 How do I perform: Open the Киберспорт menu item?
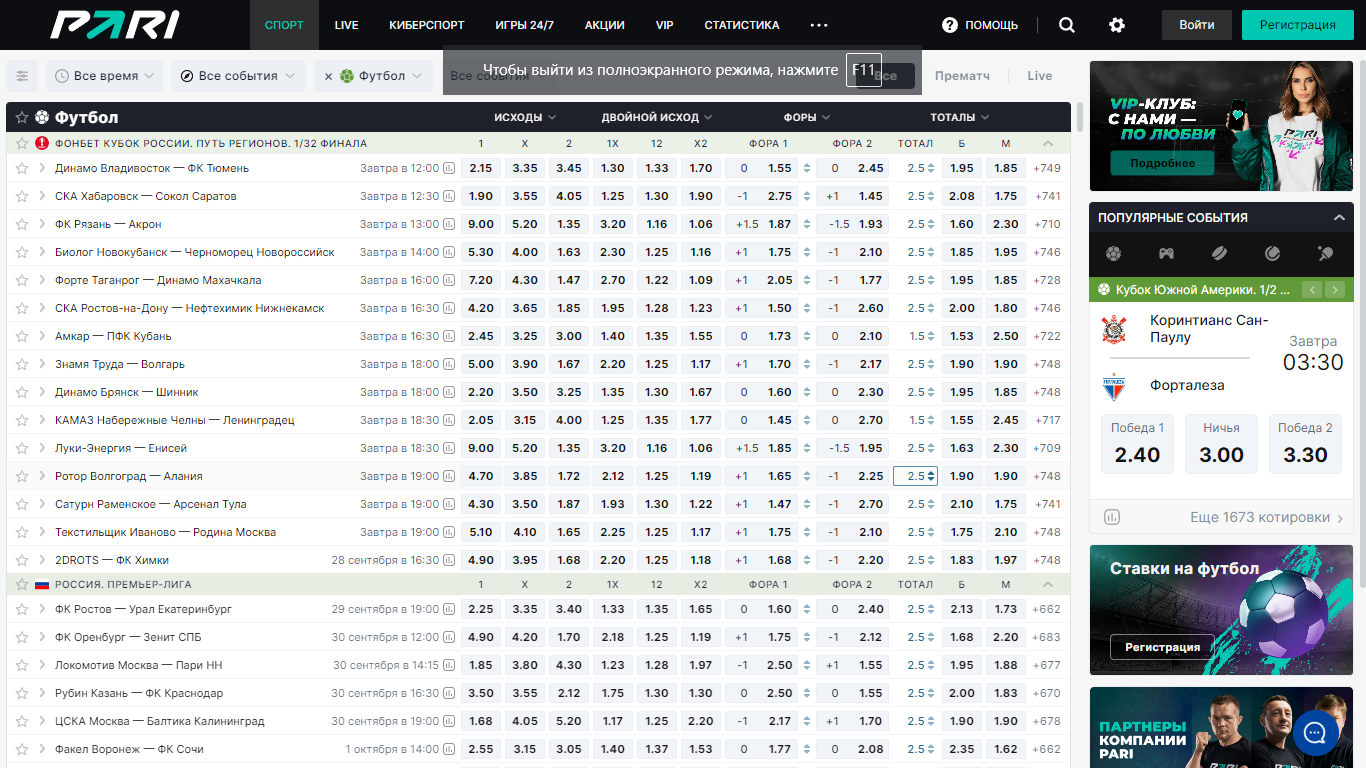(x=427, y=25)
